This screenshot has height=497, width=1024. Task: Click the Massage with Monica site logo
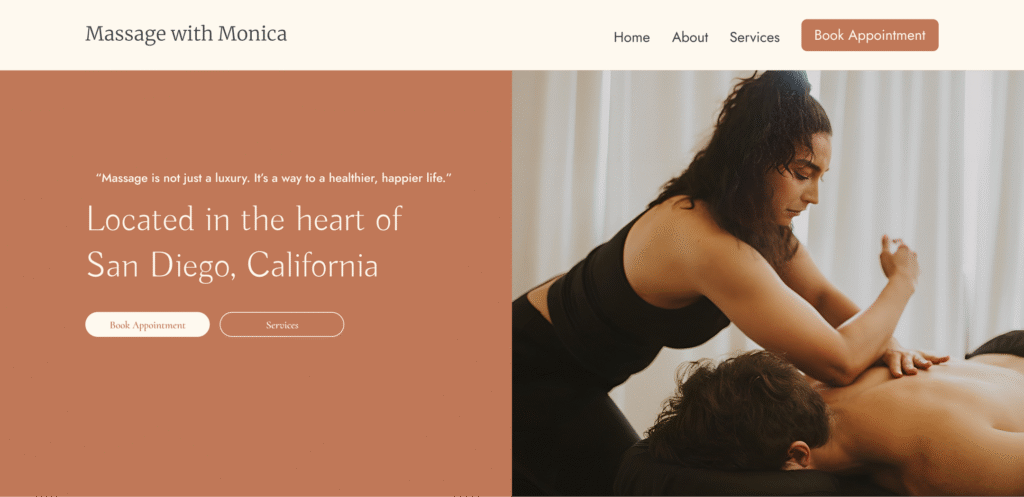pos(186,34)
